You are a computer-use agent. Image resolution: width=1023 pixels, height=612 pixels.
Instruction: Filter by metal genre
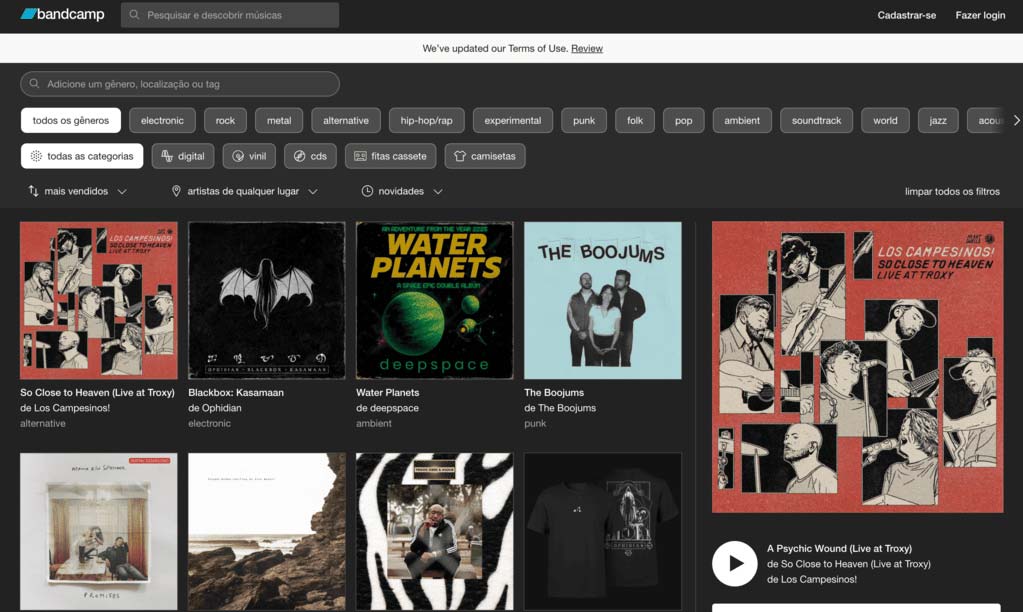[279, 120]
